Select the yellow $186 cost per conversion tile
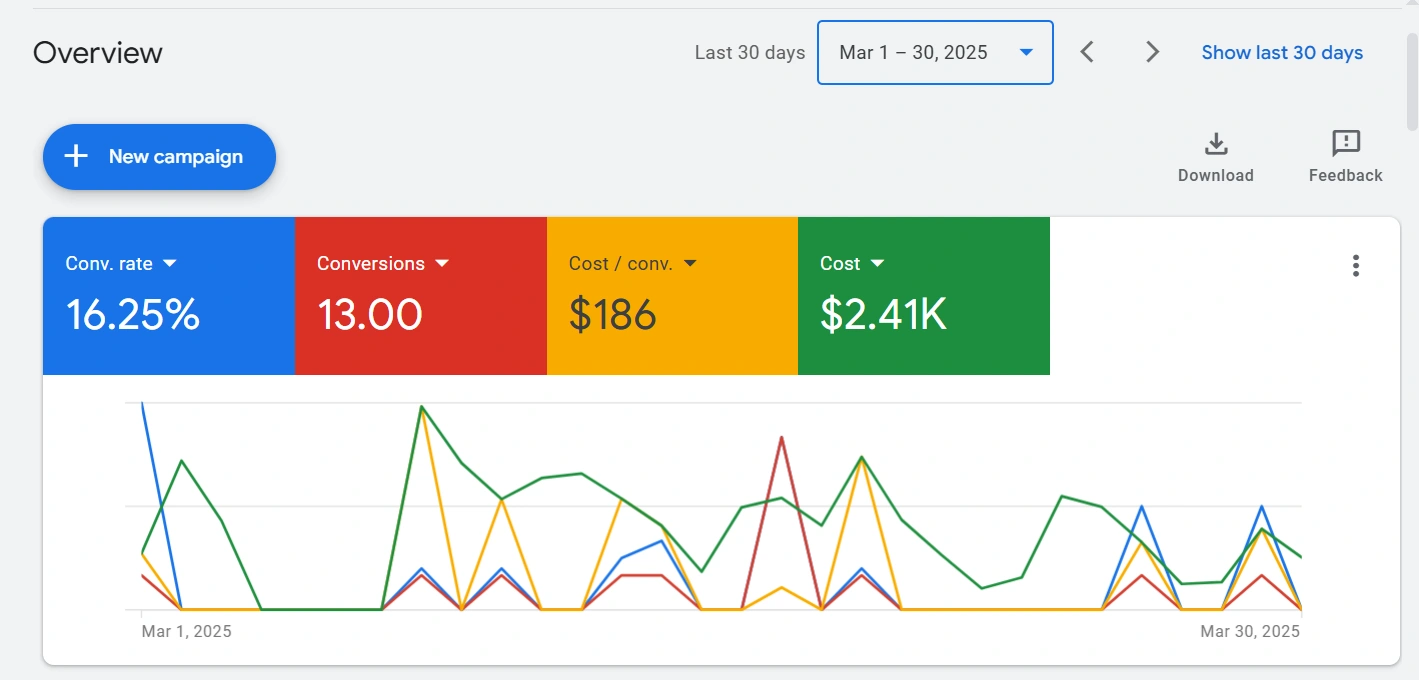The width and height of the screenshot is (1419, 680). point(672,296)
